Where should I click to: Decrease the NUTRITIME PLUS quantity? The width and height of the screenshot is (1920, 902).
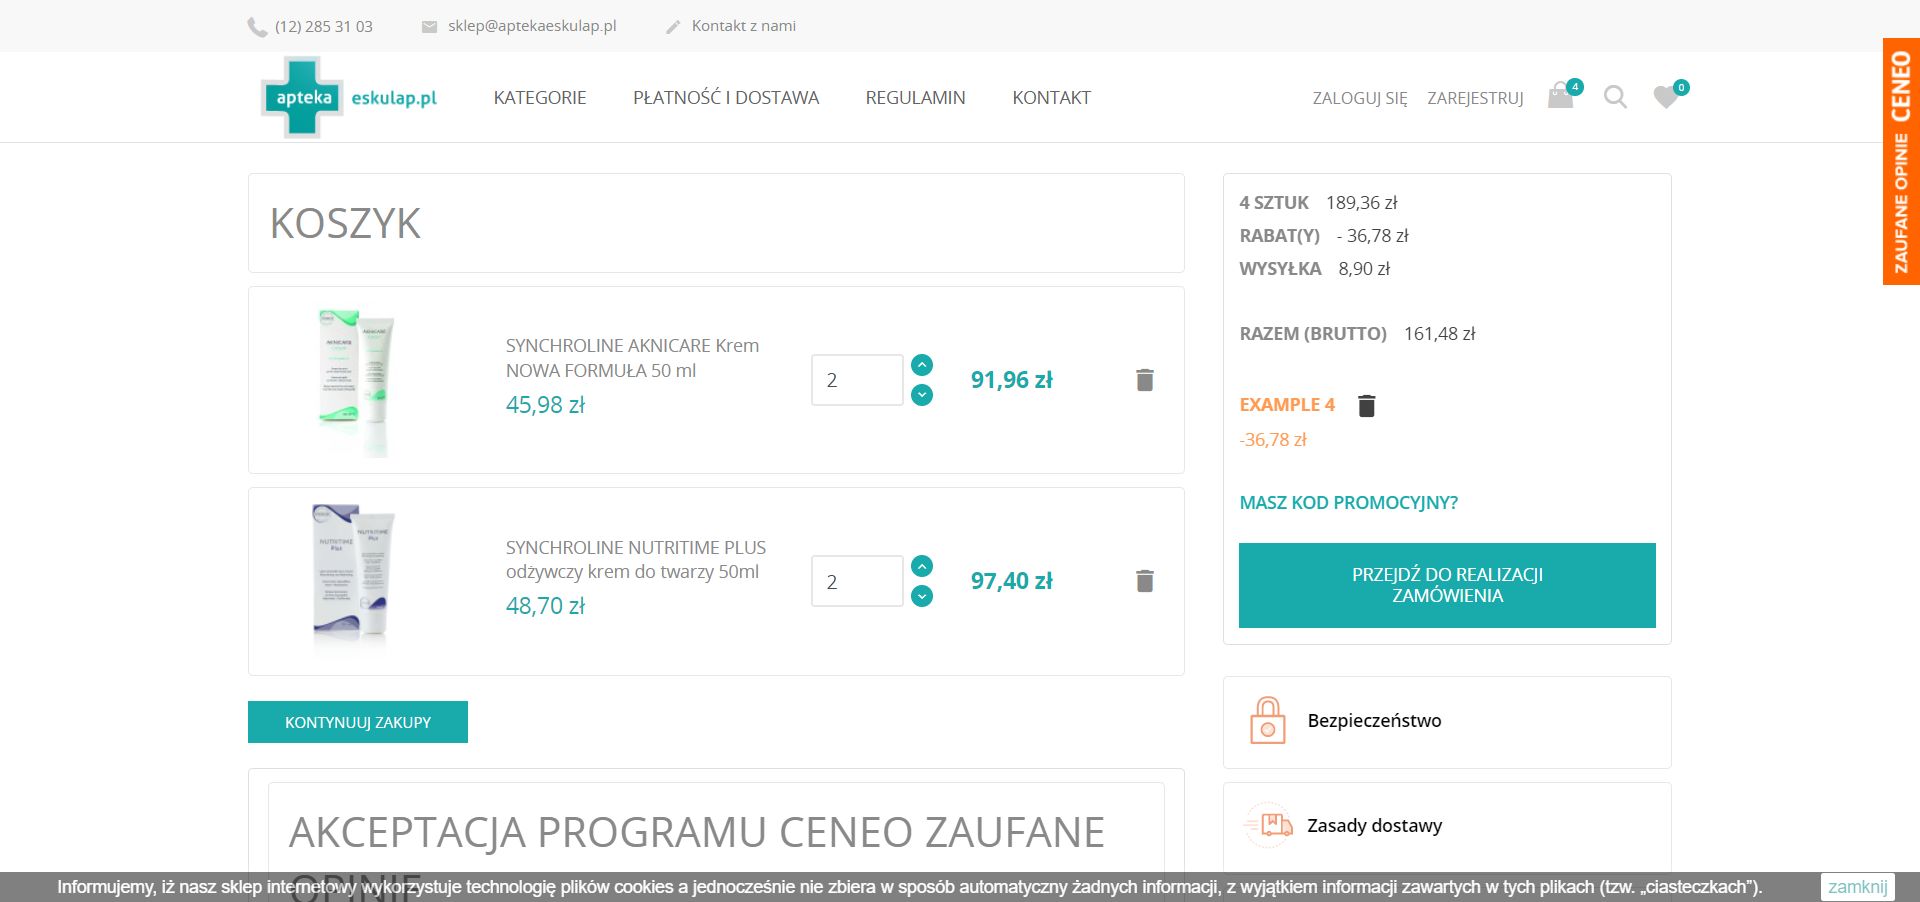point(922,596)
